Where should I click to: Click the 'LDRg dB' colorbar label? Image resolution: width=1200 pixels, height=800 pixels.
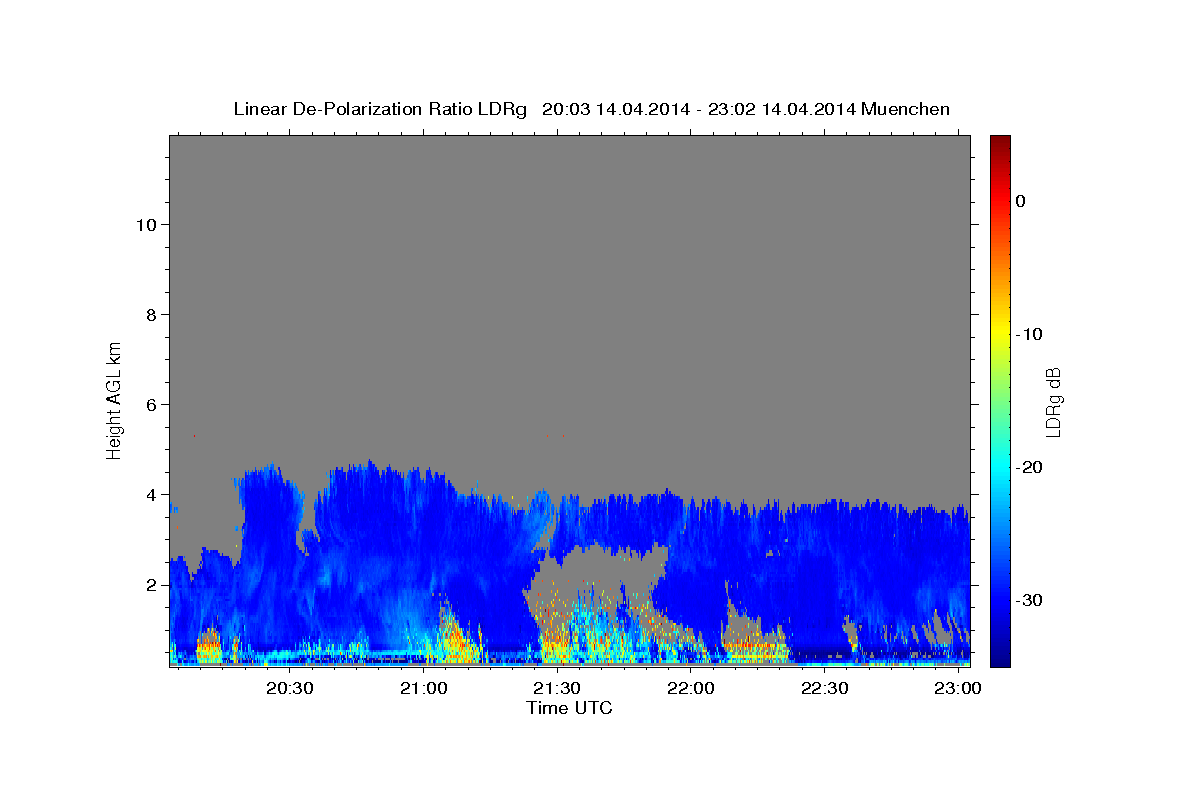click(1052, 401)
